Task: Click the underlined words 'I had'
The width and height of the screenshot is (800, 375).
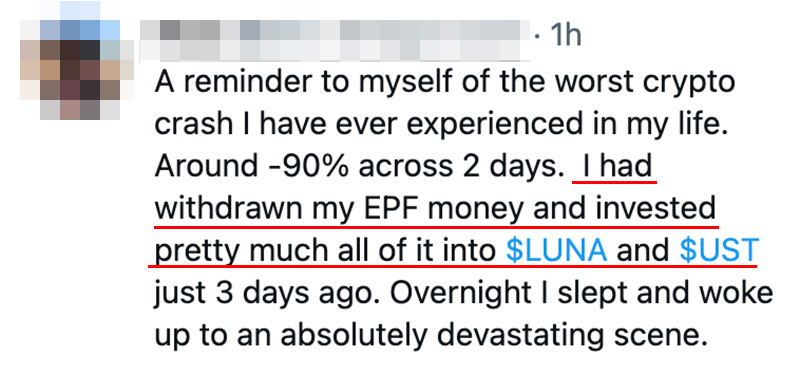Action: coord(616,166)
